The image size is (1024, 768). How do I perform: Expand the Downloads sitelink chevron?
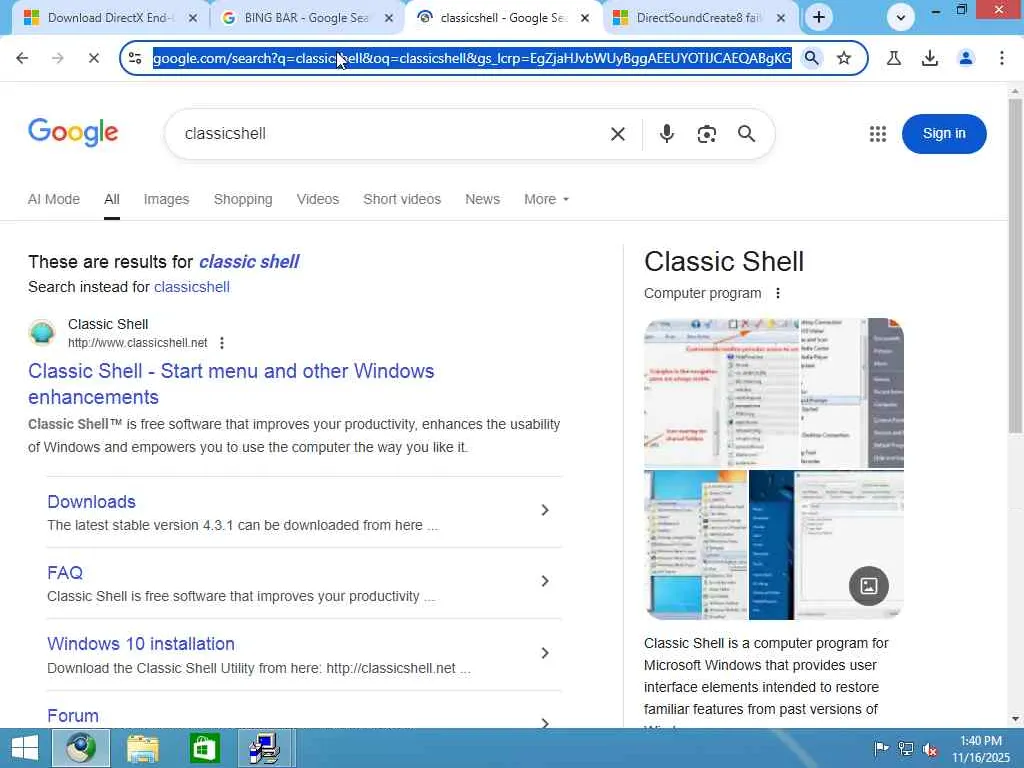(545, 510)
